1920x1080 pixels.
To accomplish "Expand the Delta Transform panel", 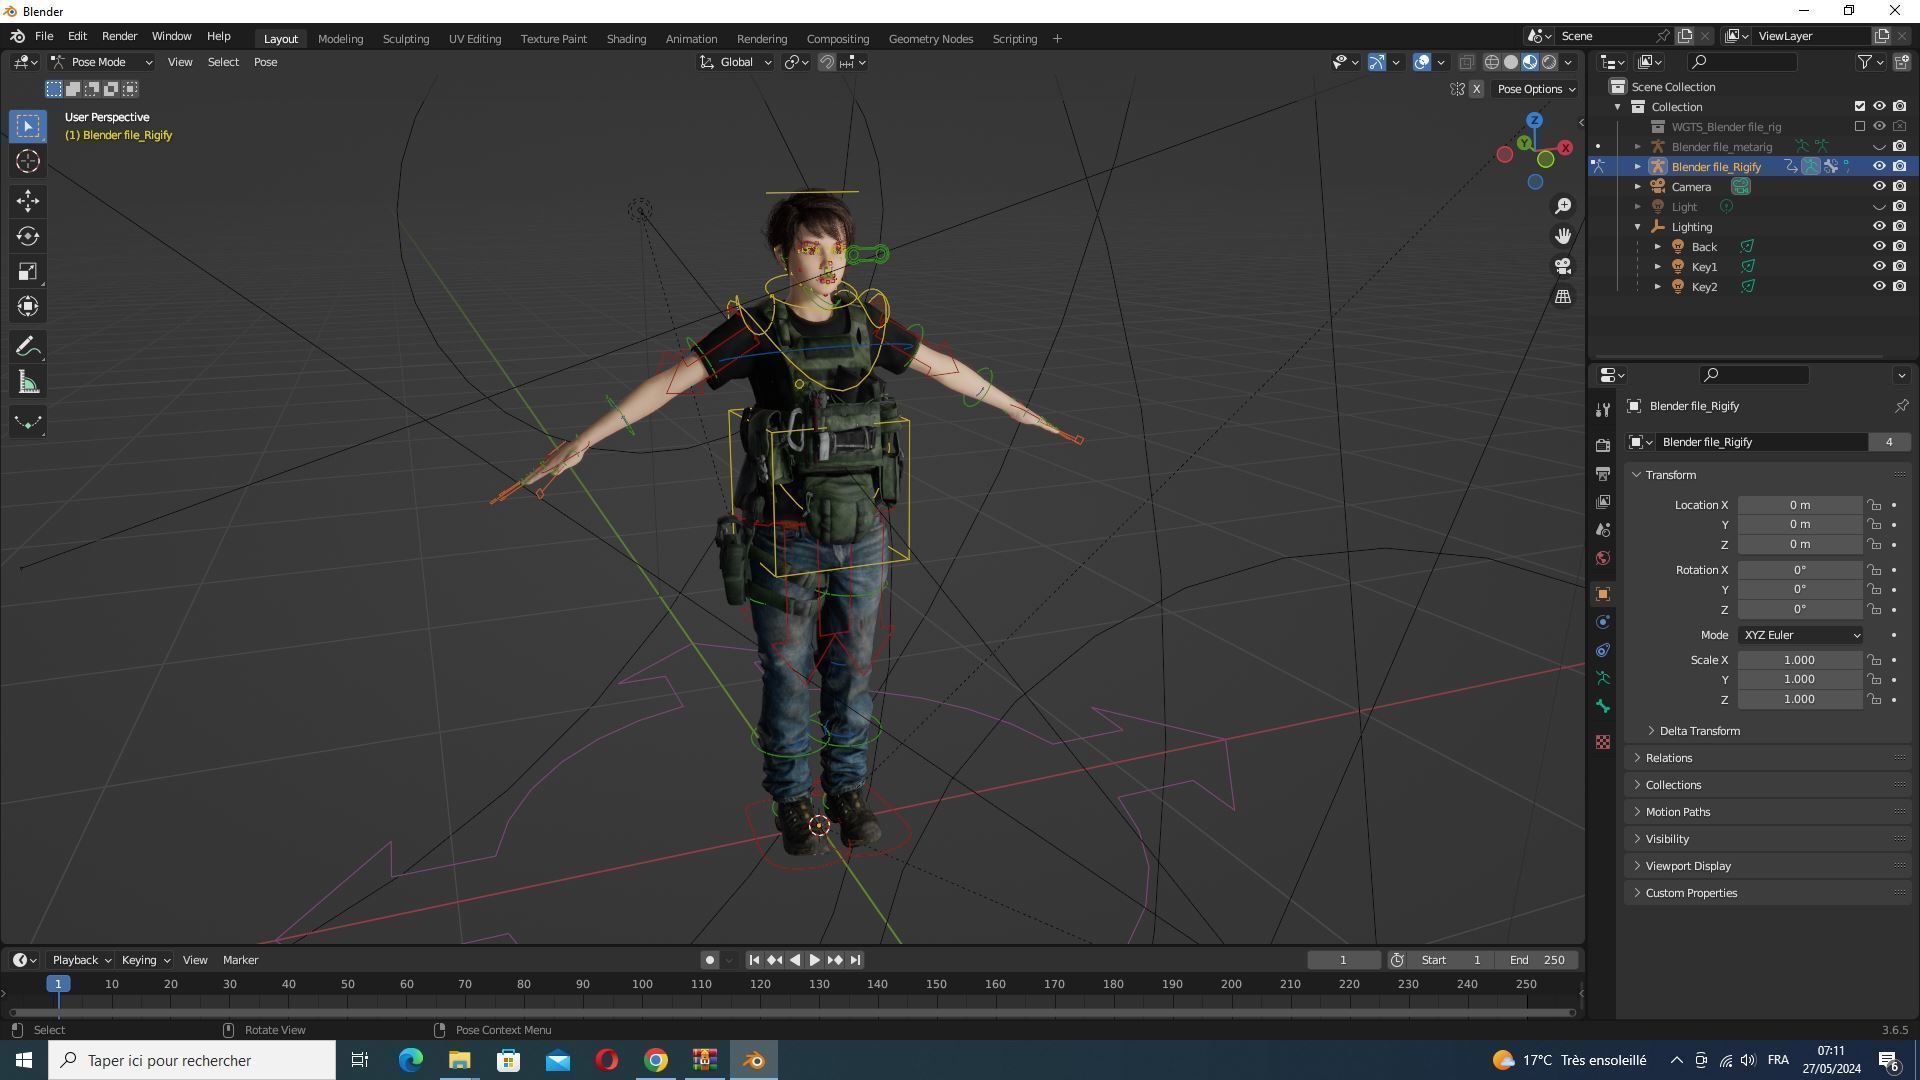I will pyautogui.click(x=1698, y=731).
